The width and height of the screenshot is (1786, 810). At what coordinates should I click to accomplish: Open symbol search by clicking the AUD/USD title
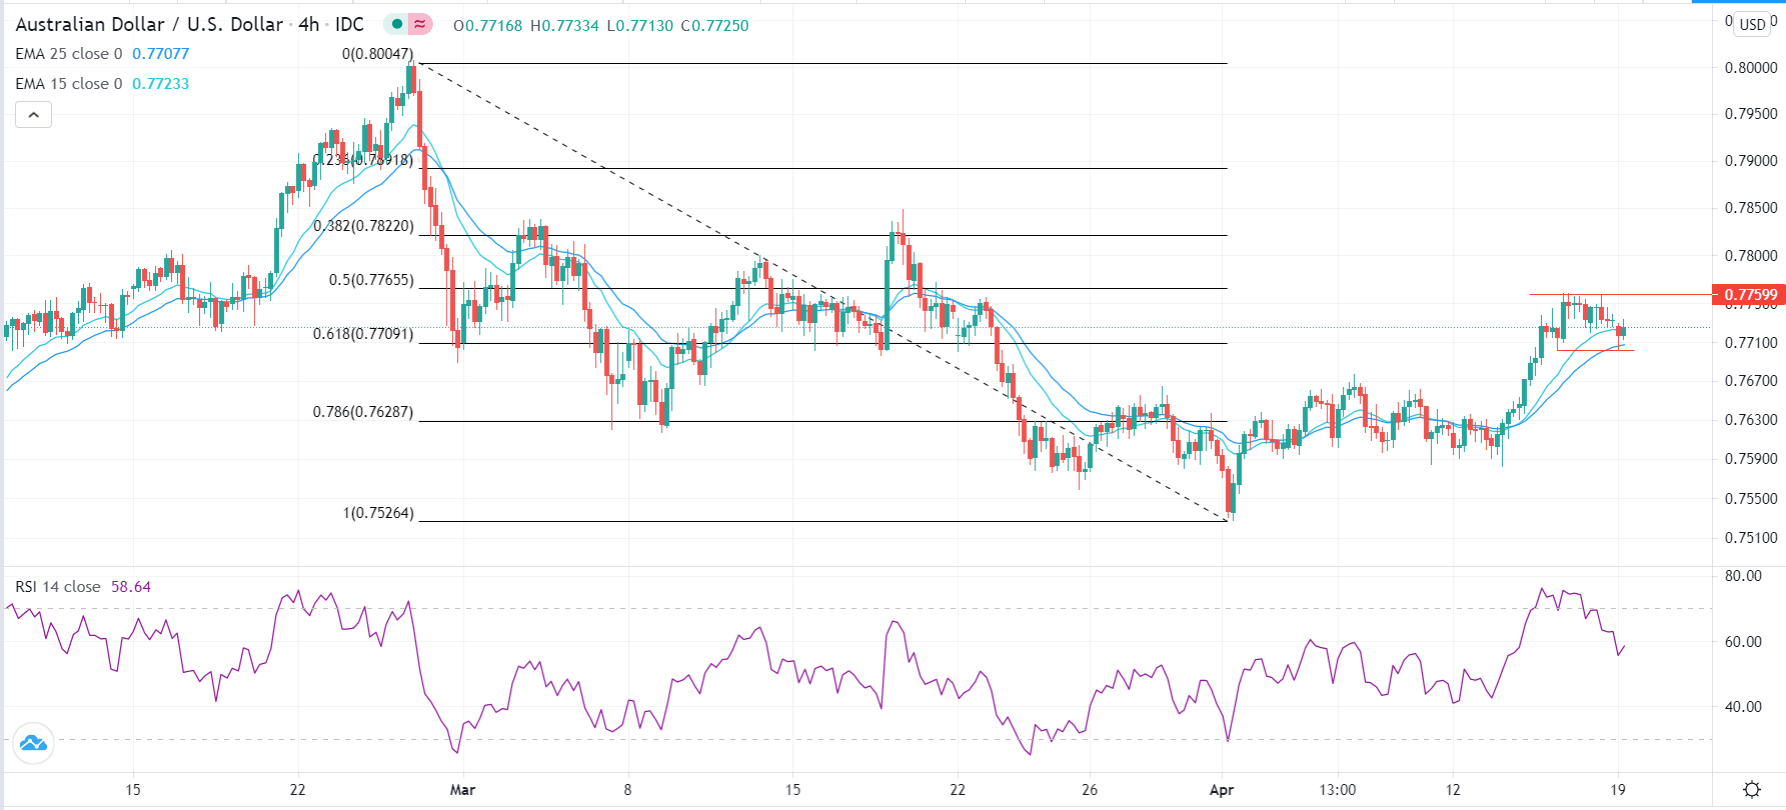point(150,25)
